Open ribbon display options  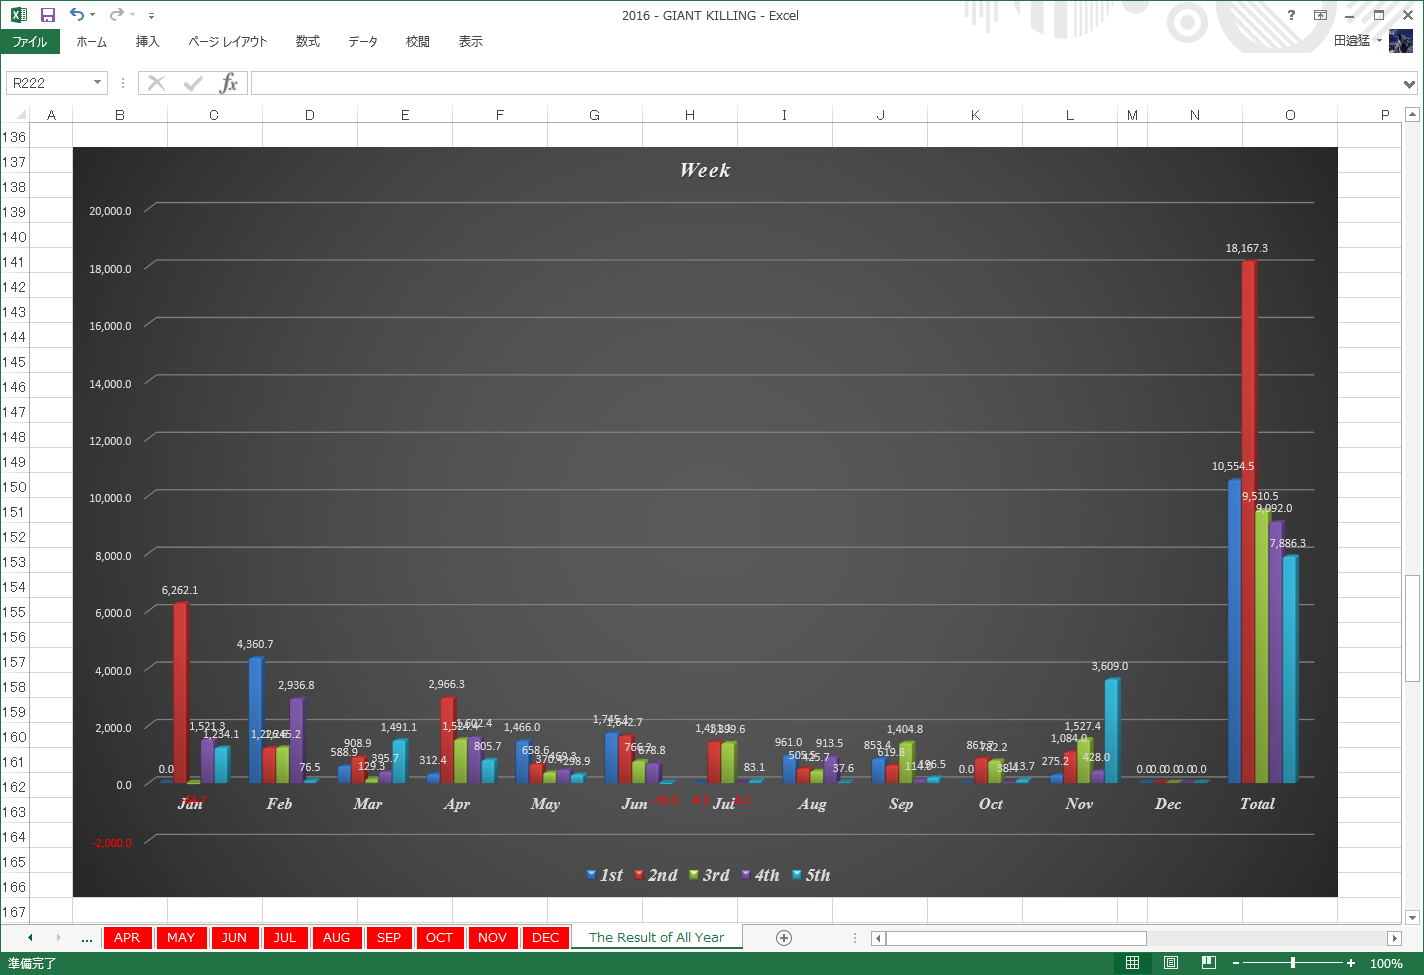coord(1320,15)
